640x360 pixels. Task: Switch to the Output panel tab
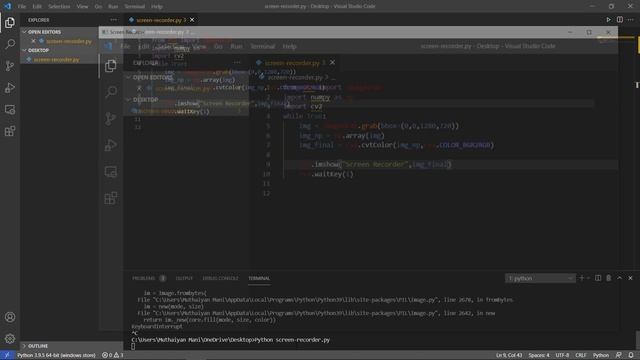[x=184, y=278]
